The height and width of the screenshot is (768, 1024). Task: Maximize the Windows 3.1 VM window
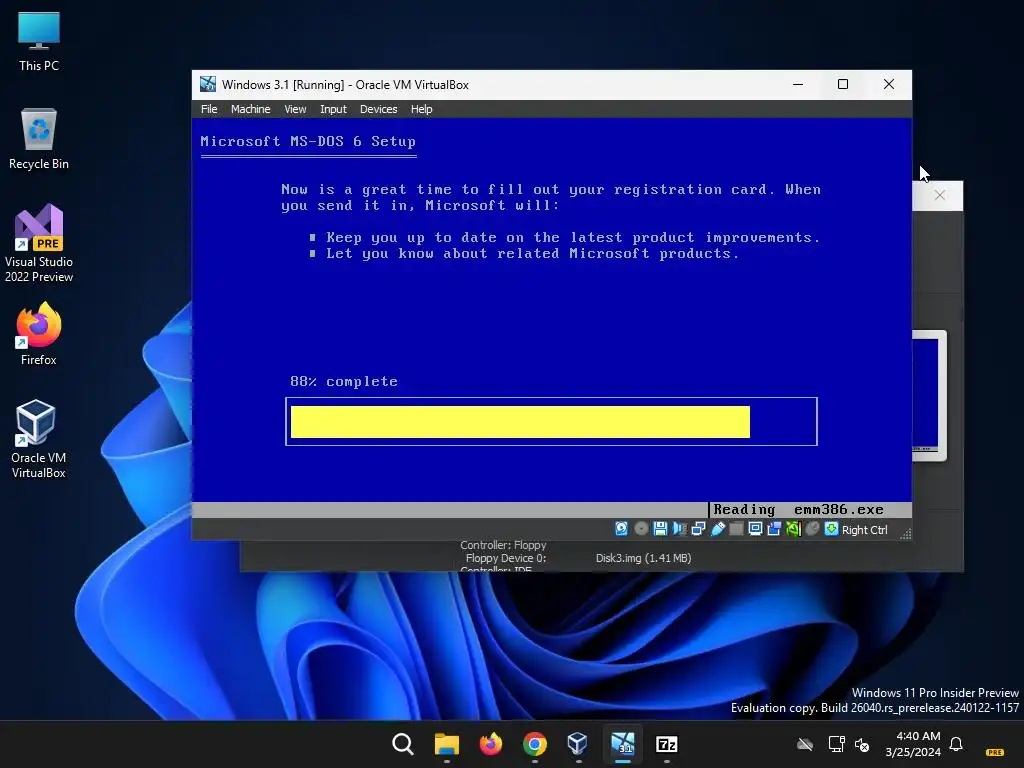click(x=842, y=84)
